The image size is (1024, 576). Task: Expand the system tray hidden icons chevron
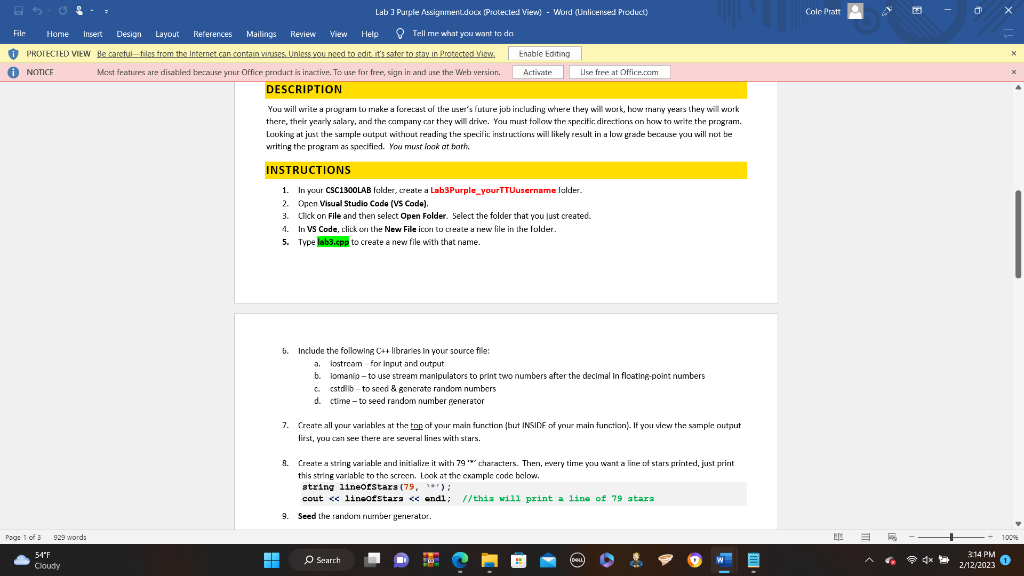(869, 560)
